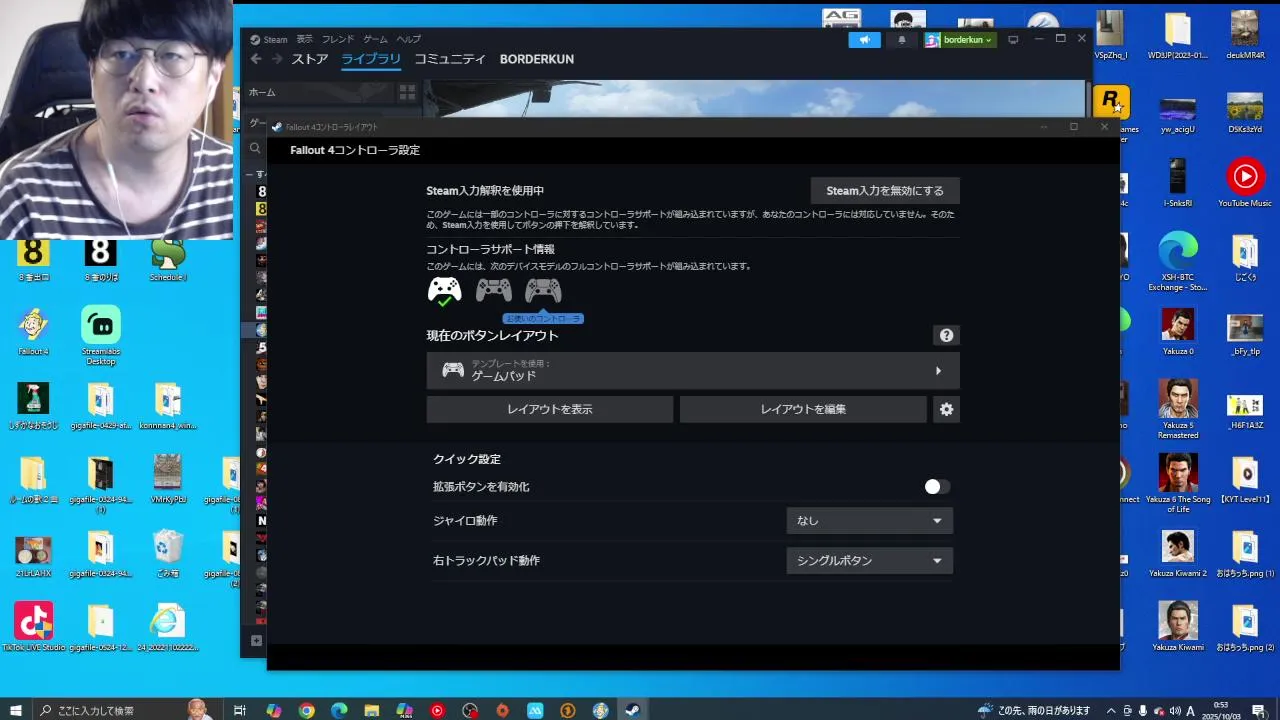Open borderkun account dropdown

pos(960,40)
